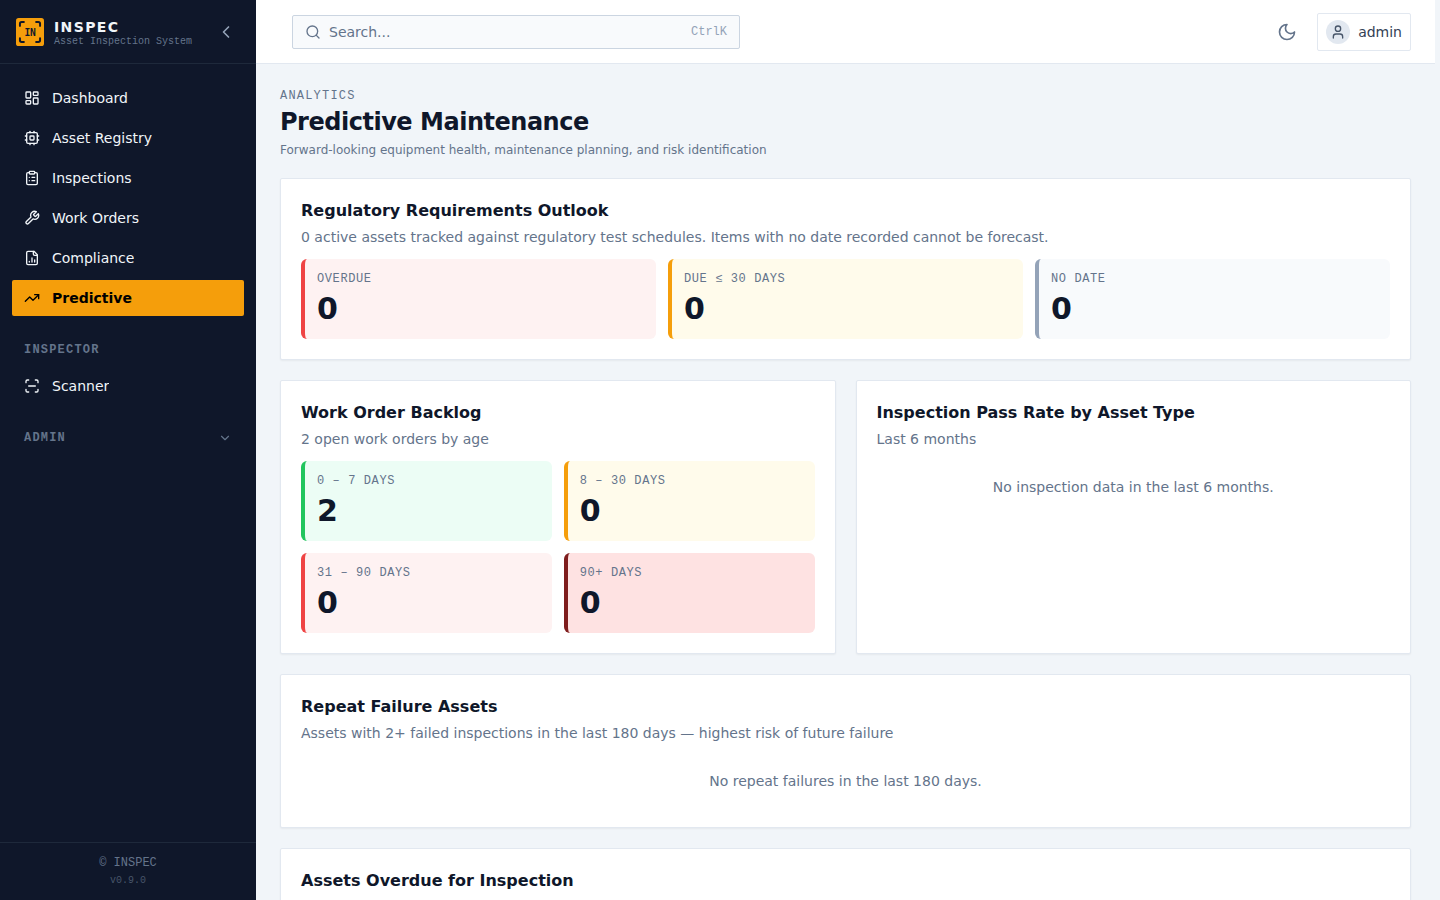The width and height of the screenshot is (1440, 900).
Task: Select the 0 – 7 Days backlog card
Action: click(x=427, y=501)
